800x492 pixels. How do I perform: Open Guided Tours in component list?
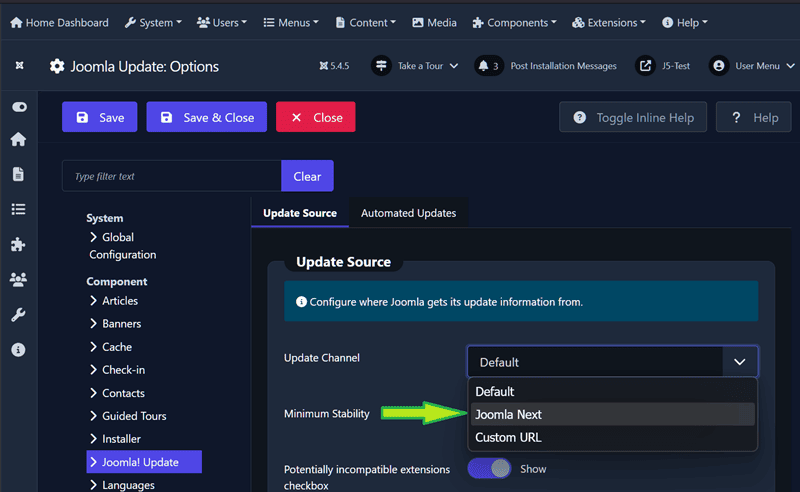134,416
